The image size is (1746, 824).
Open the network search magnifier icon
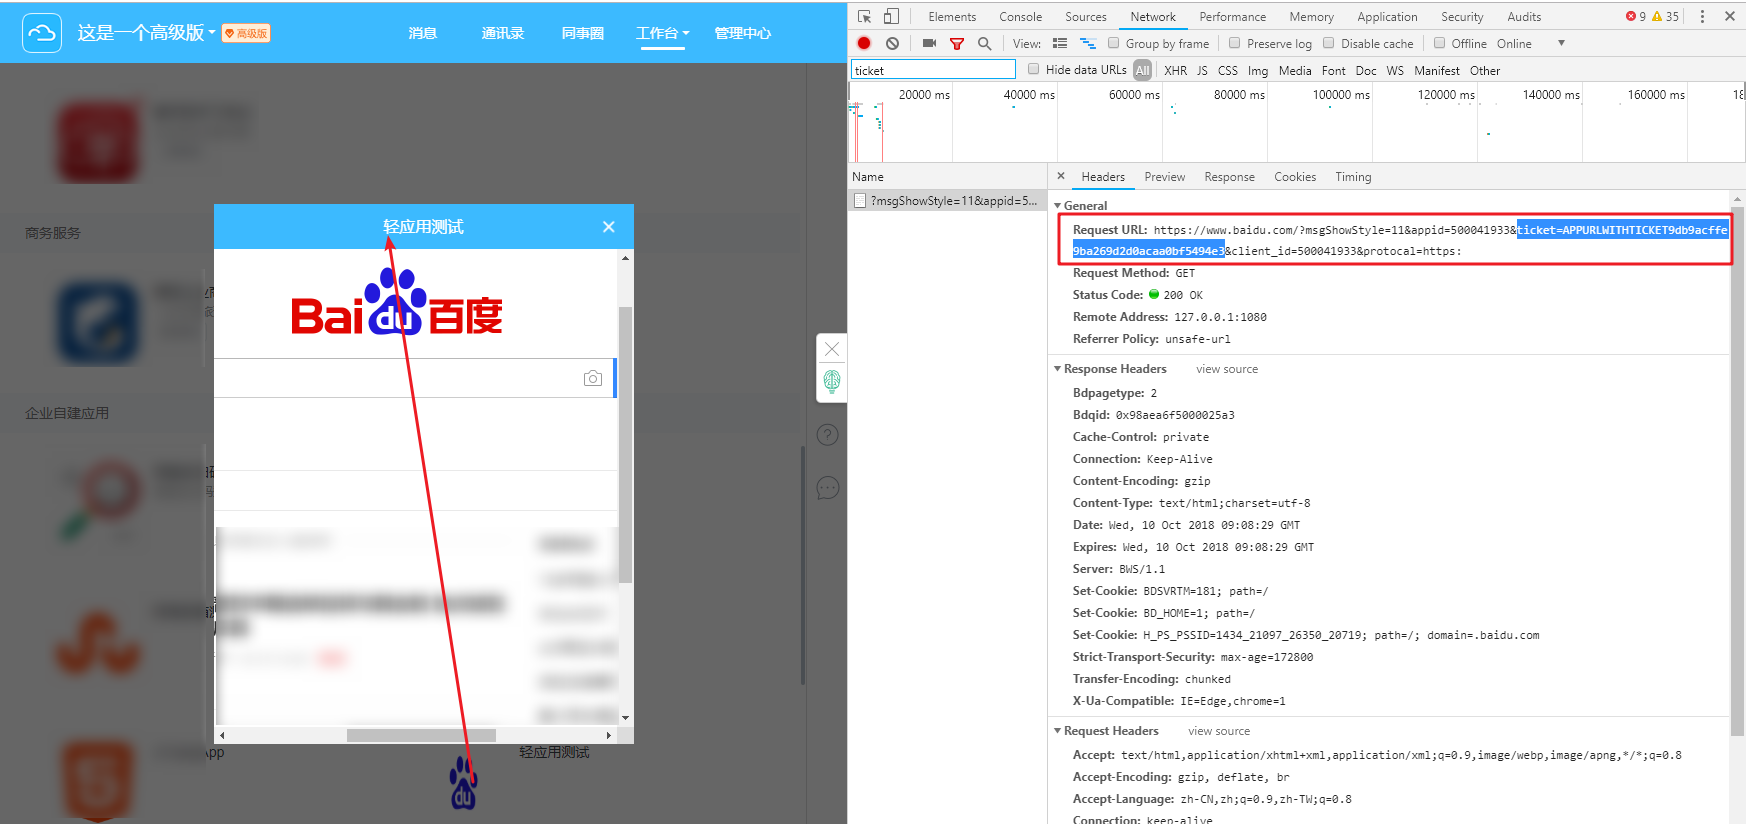point(985,43)
